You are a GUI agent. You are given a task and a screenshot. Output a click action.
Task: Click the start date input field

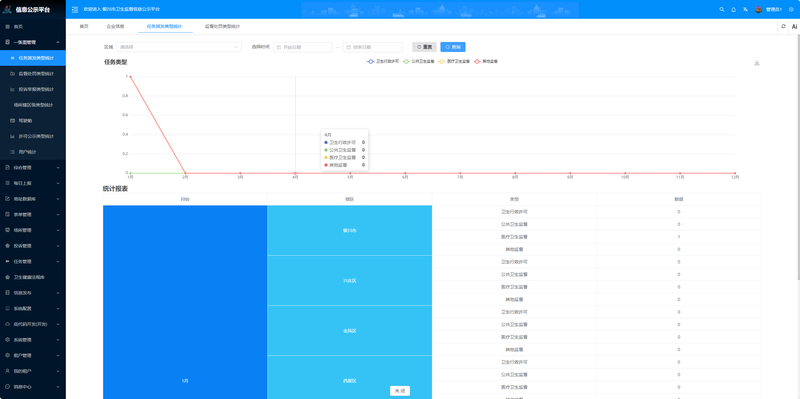click(303, 47)
